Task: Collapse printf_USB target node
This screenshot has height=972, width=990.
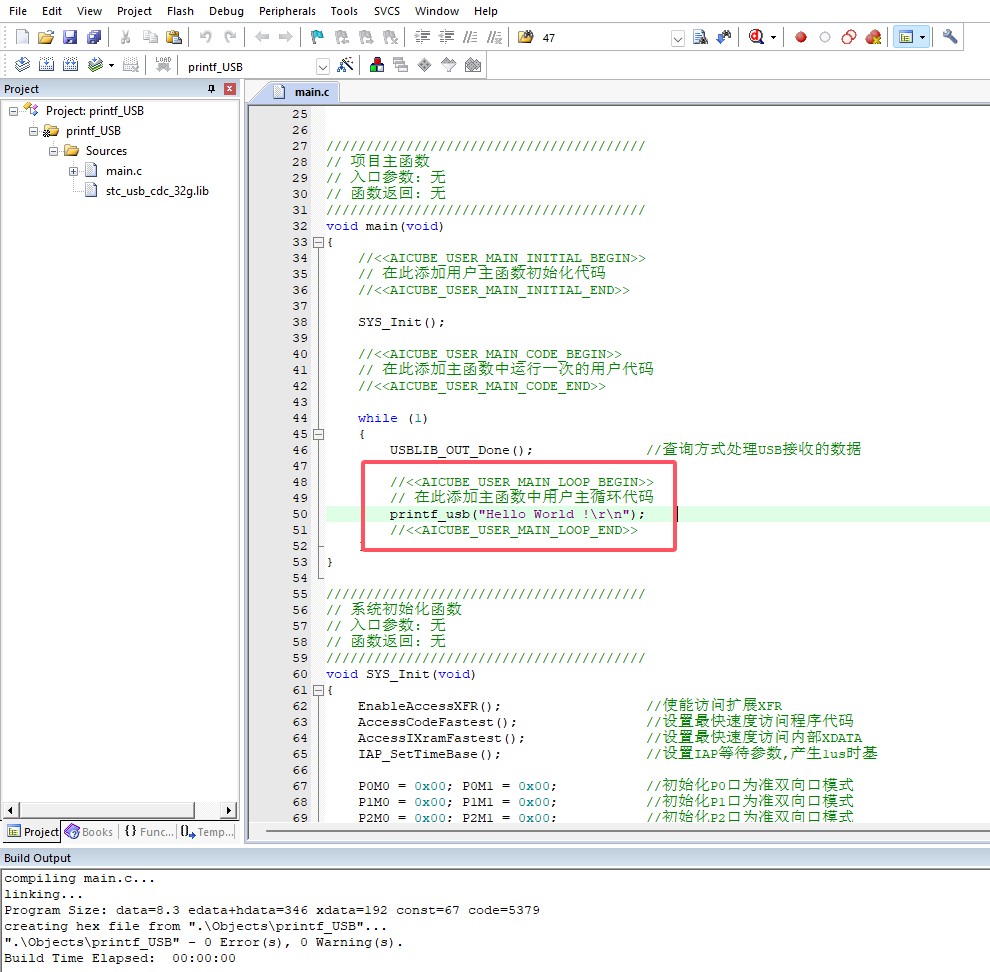Action: 33,131
